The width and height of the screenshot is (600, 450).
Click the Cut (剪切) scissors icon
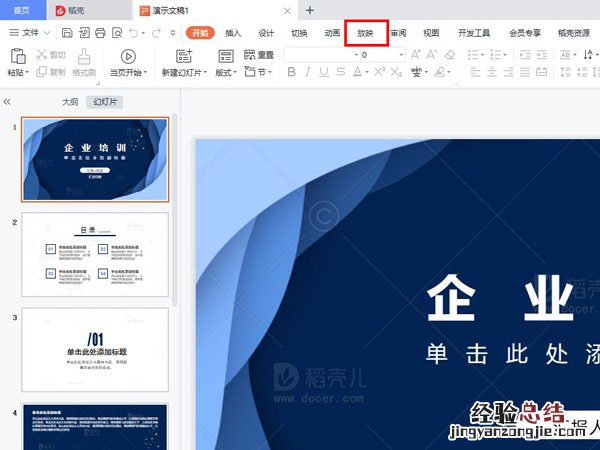(42, 55)
